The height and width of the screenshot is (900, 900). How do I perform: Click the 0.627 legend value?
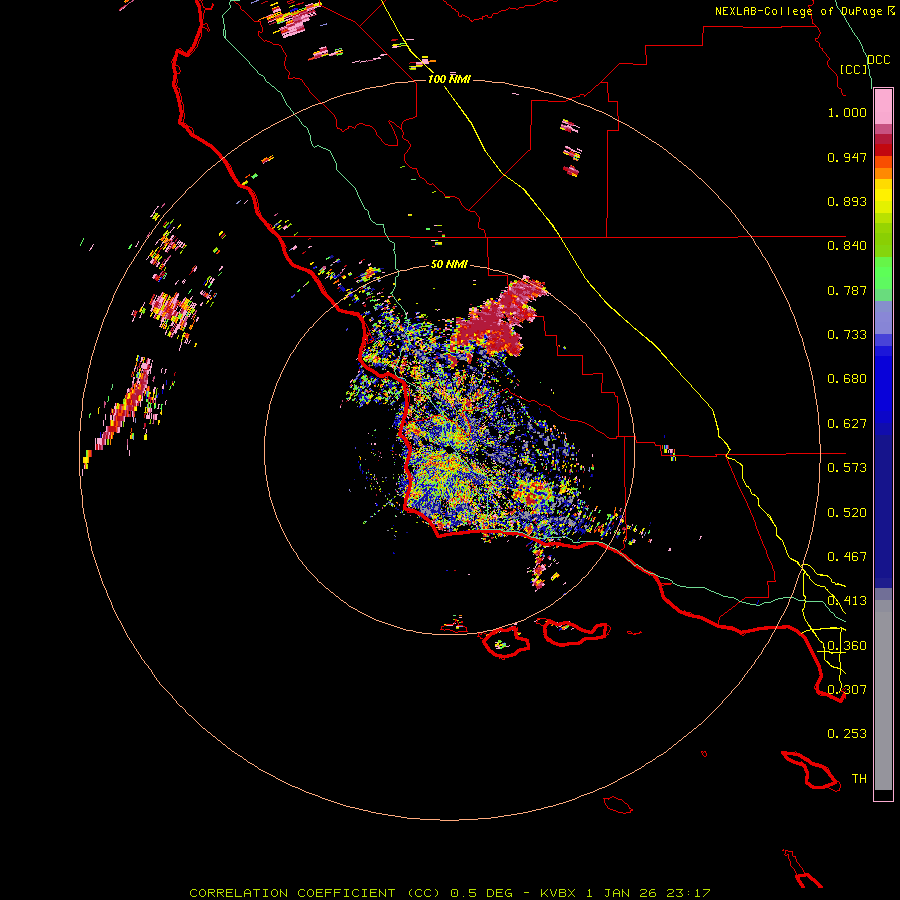847,424
